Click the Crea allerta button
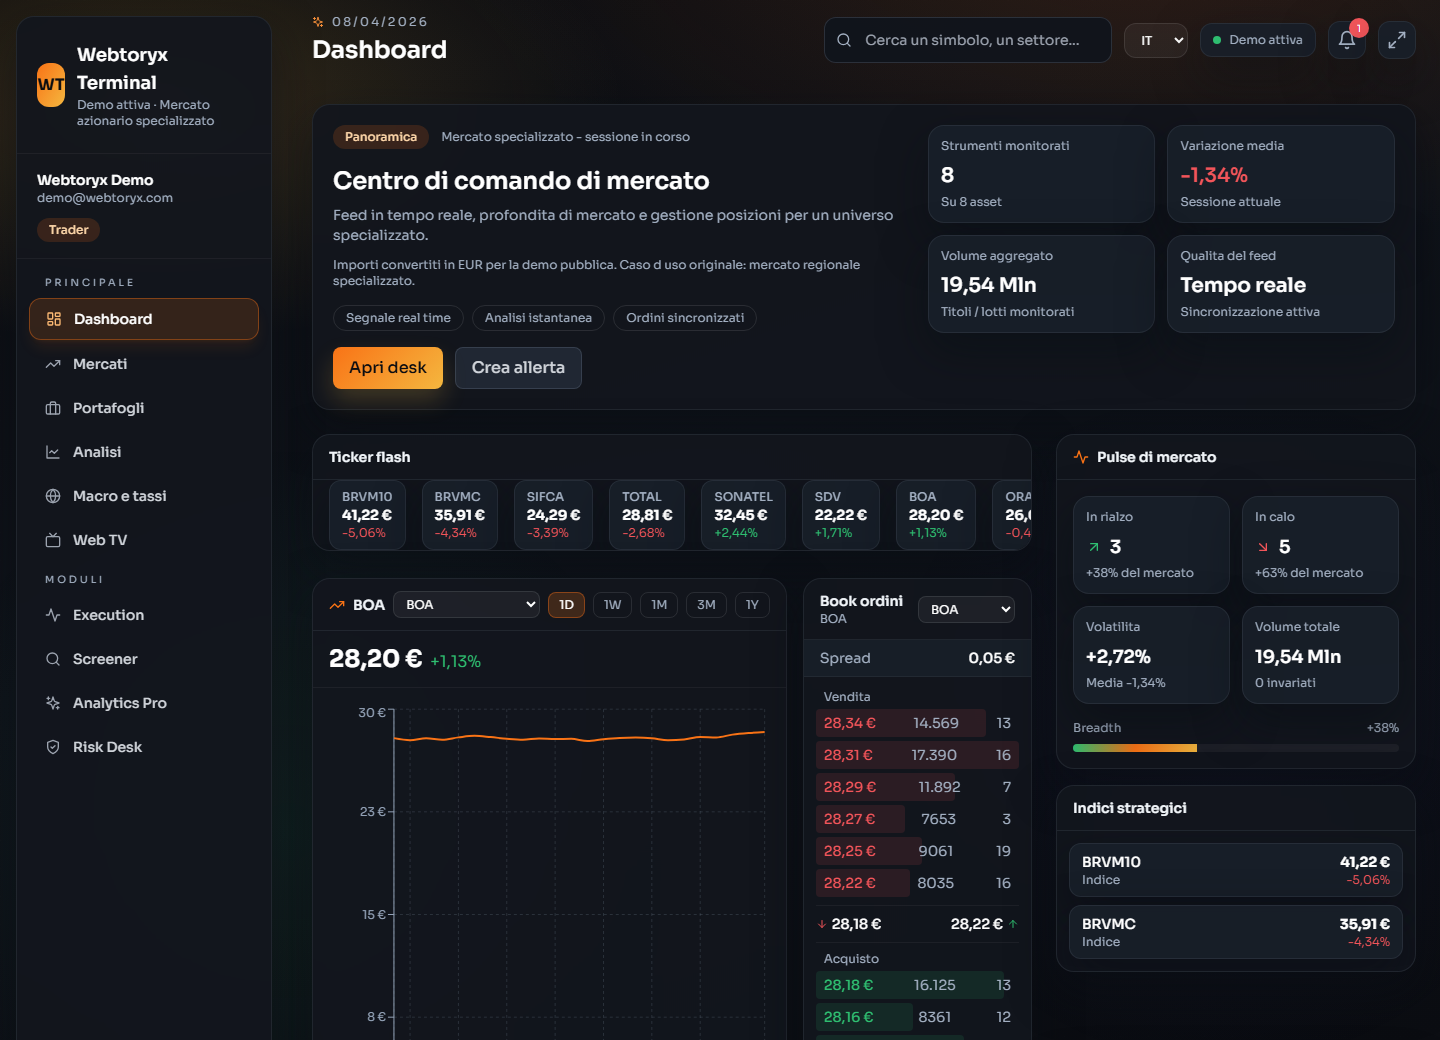 518,368
